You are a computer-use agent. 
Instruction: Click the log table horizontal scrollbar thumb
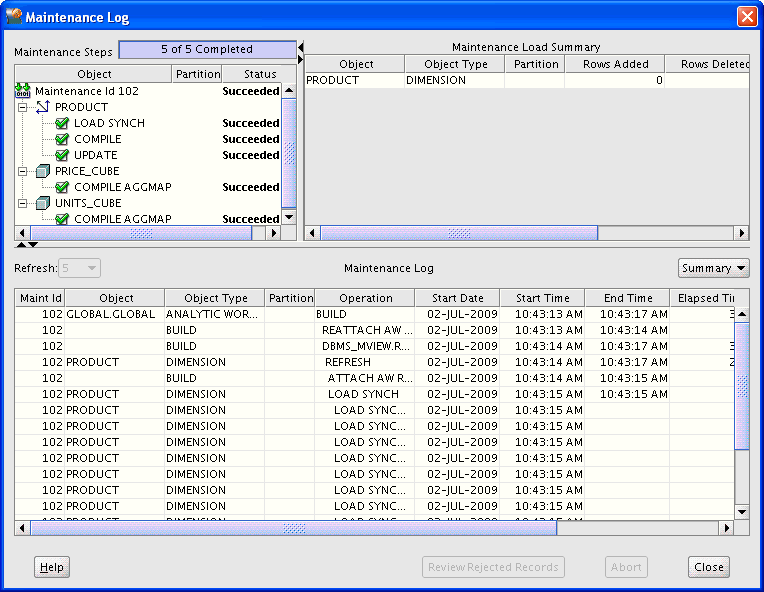(x=294, y=528)
